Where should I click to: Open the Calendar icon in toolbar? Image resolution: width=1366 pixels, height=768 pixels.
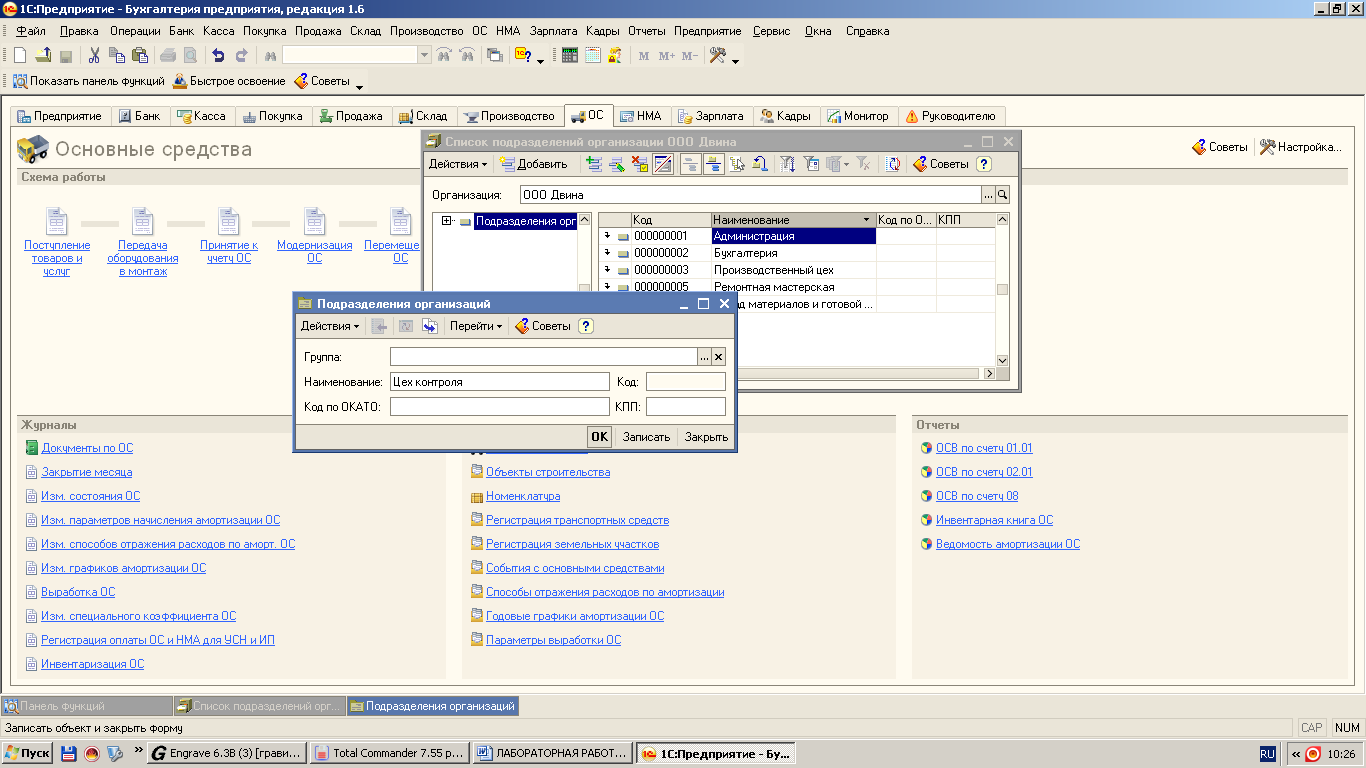[x=593, y=56]
